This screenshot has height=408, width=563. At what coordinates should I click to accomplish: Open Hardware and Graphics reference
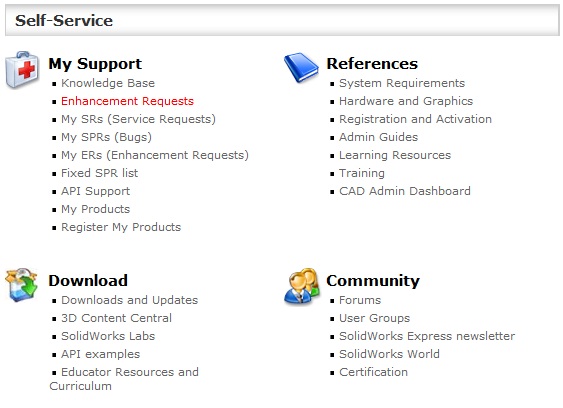[x=406, y=101]
